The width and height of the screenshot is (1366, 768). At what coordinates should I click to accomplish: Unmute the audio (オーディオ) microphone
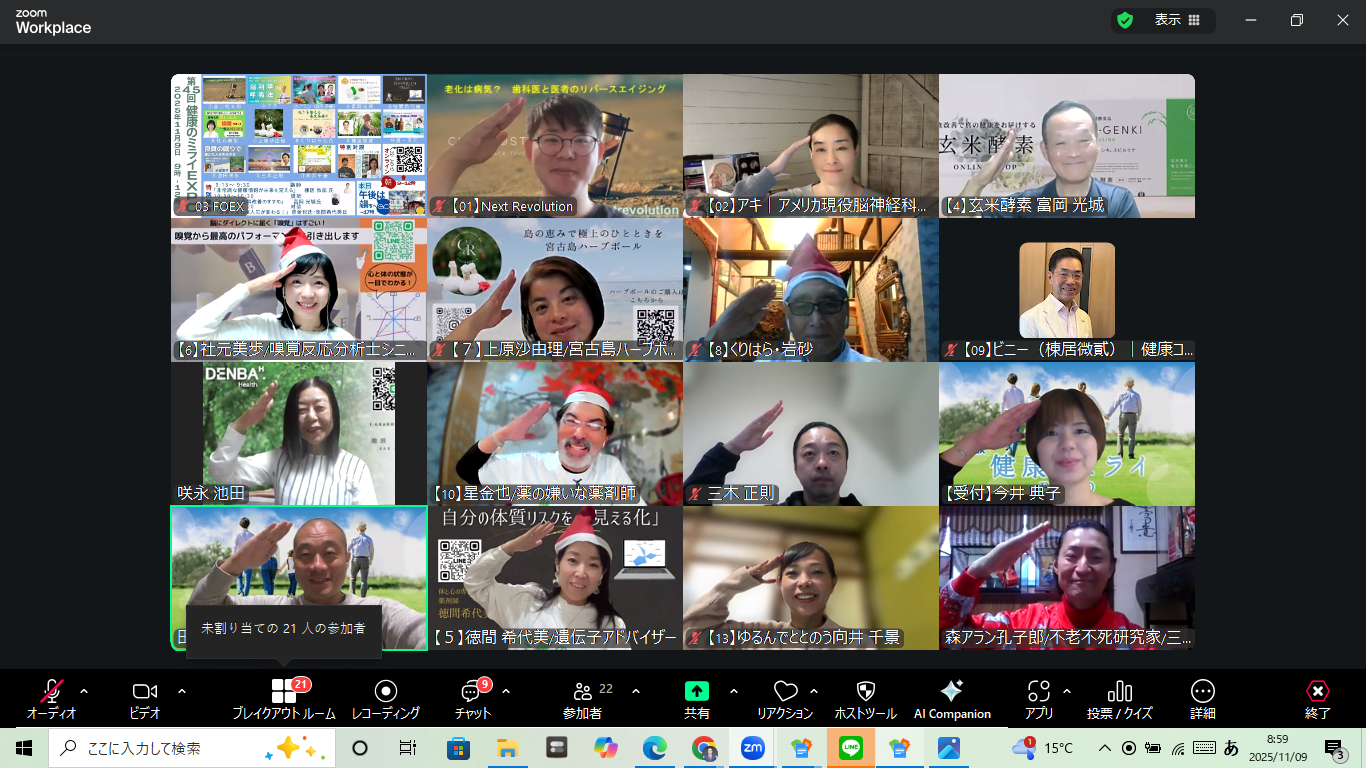[x=51, y=692]
